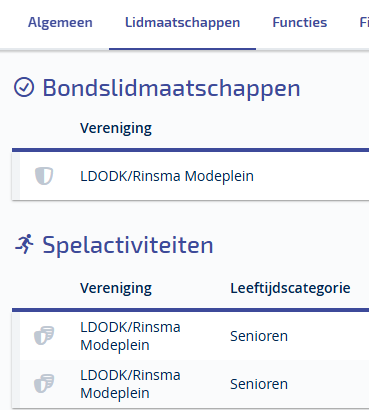Image resolution: width=369 pixels, height=410 pixels.
Task: Click the LDODK/Rinsma Modeplein club name in the Bondslidmaatschappen table
Action: pyautogui.click(x=167, y=176)
